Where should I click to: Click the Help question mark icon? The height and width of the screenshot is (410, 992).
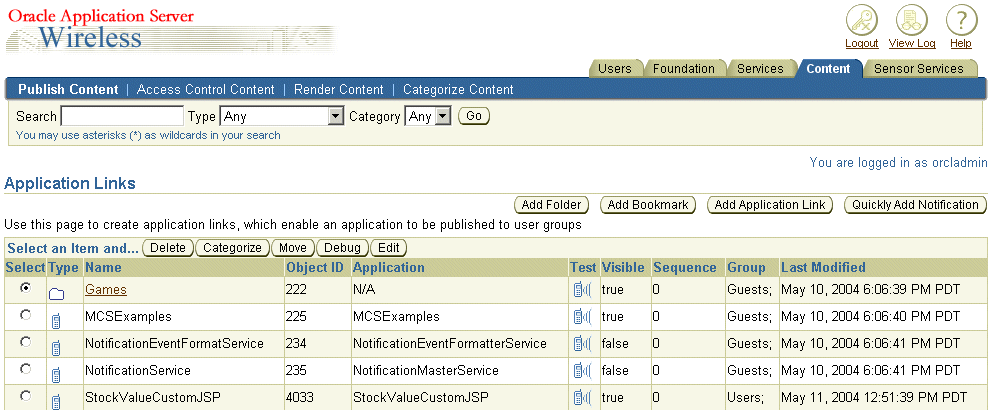pos(961,21)
